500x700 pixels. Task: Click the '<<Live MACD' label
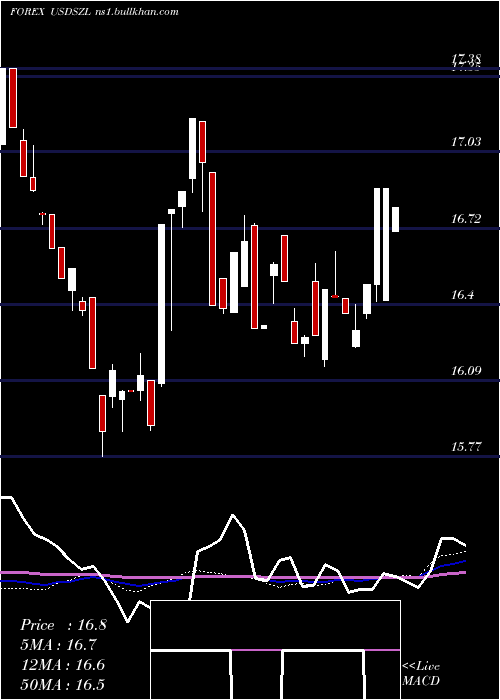click(x=421, y=673)
